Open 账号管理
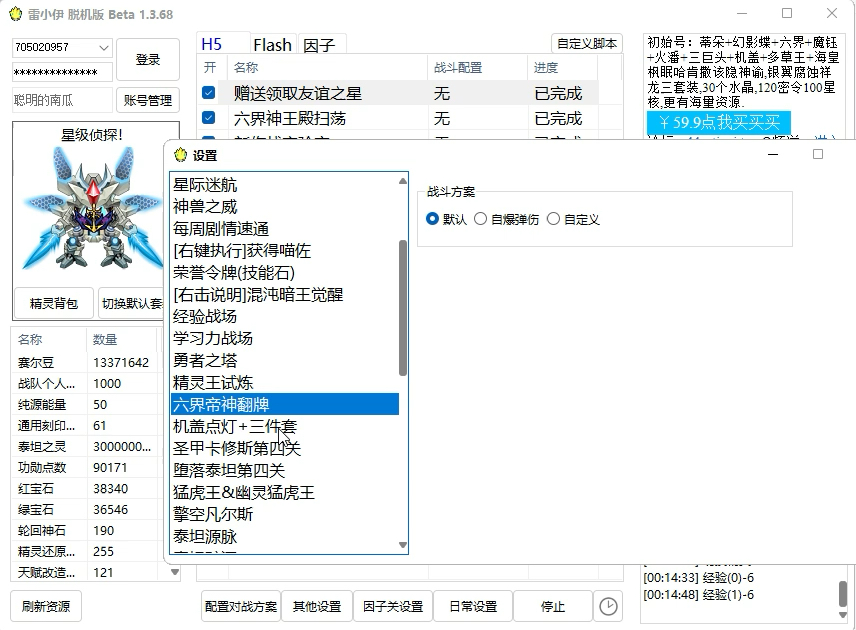Viewport: 856px width, 630px height. (x=147, y=99)
